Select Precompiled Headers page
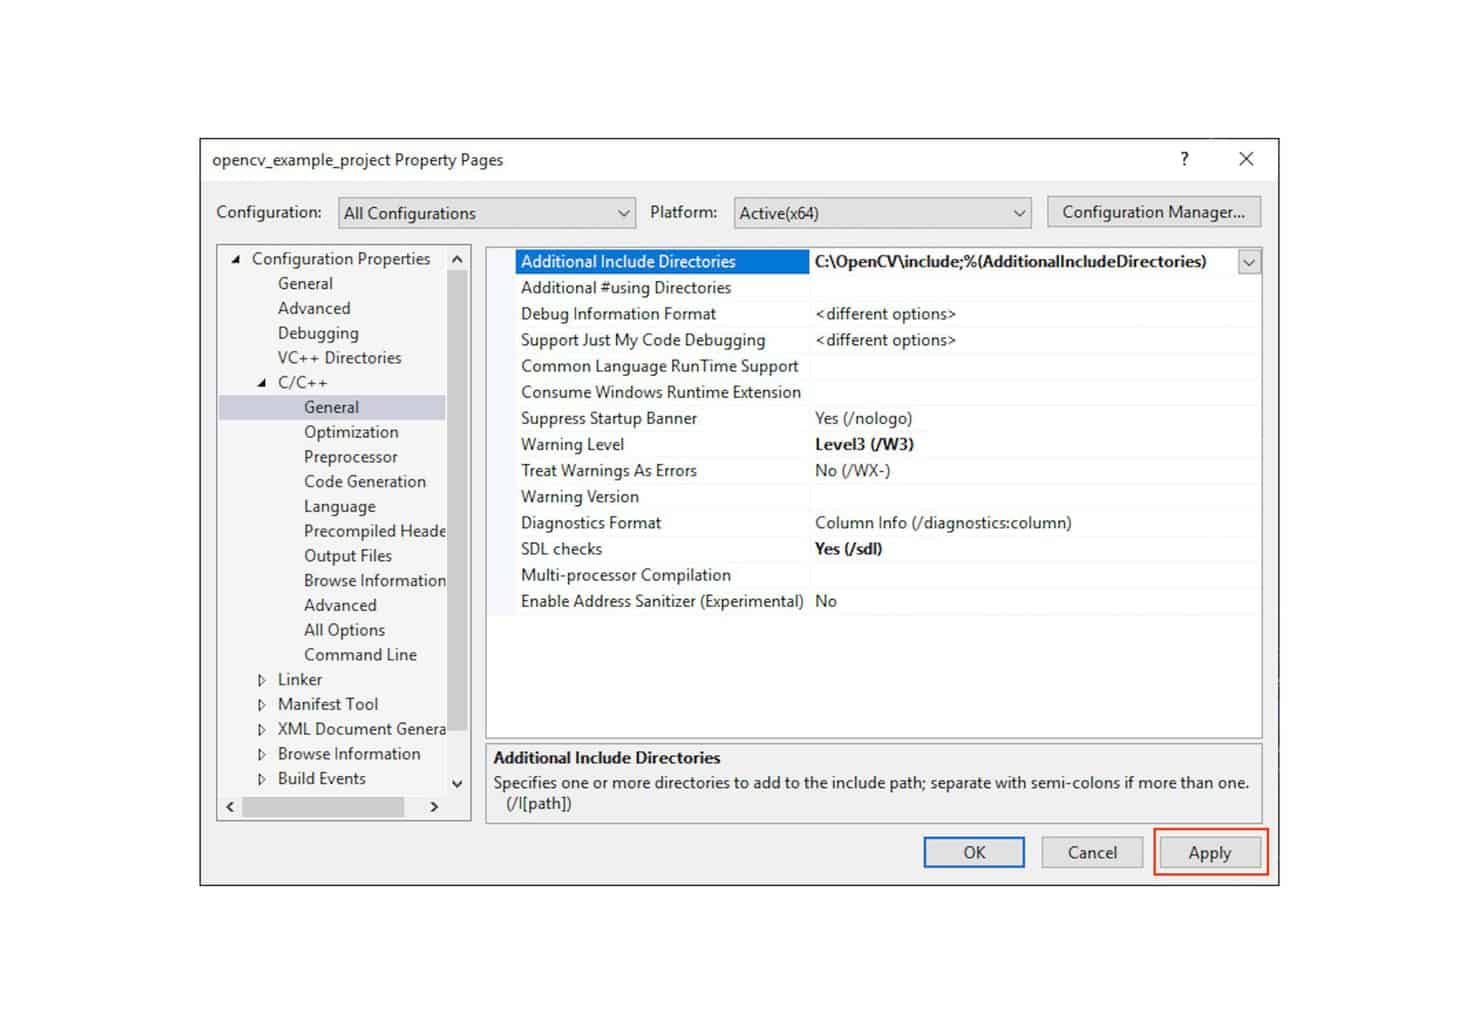This screenshot has height=1024, width=1479. coord(375,531)
